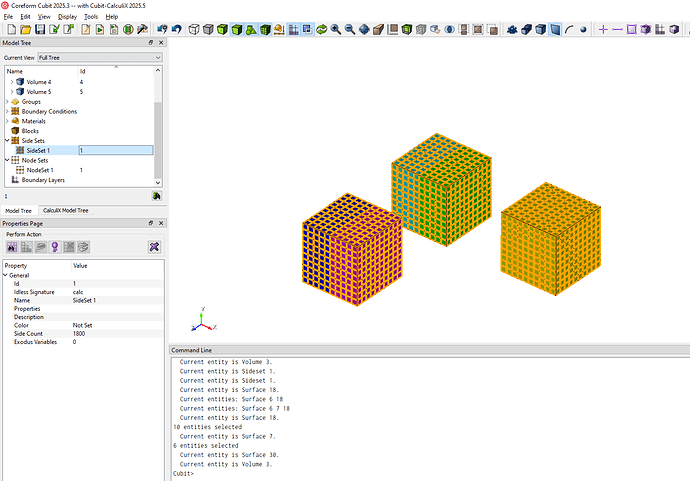Image resolution: width=690 pixels, height=481 pixels.
Task: Click the hammer options icon
Action: (142, 29)
